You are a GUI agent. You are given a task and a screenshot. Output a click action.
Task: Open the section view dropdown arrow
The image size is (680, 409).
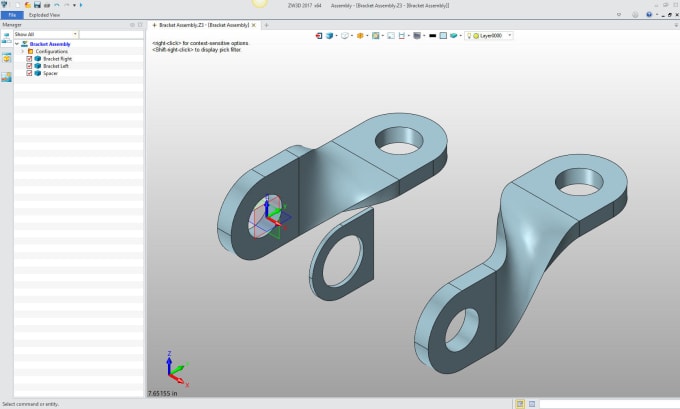[409, 36]
